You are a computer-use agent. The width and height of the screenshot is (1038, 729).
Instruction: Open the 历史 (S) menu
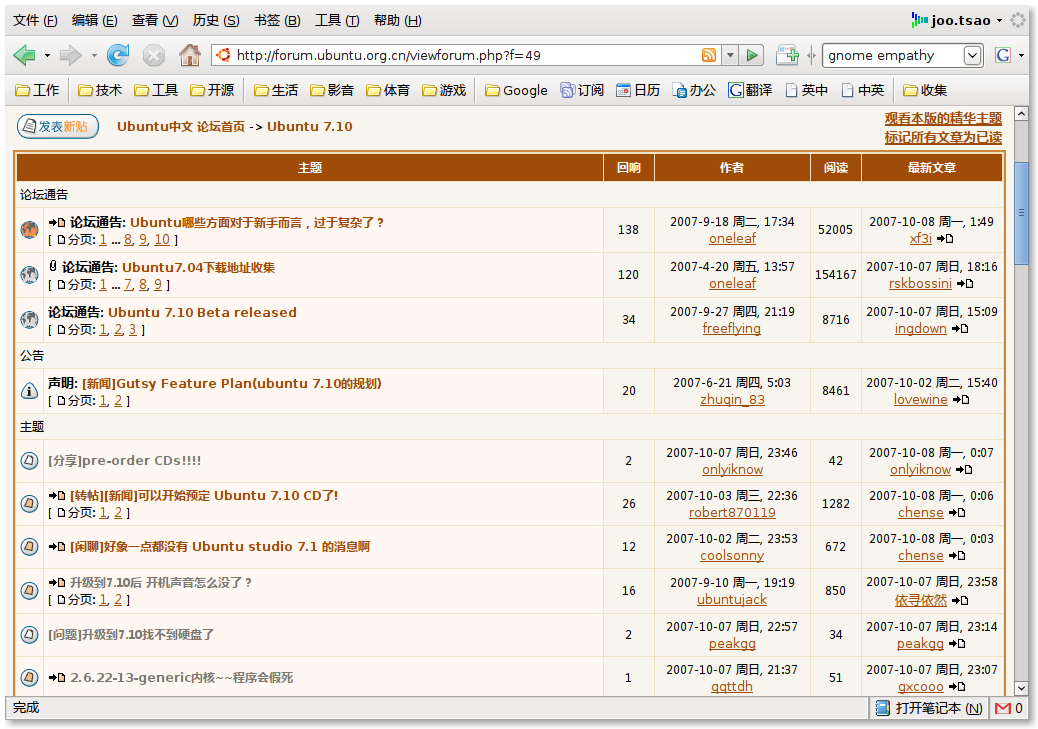pos(216,21)
